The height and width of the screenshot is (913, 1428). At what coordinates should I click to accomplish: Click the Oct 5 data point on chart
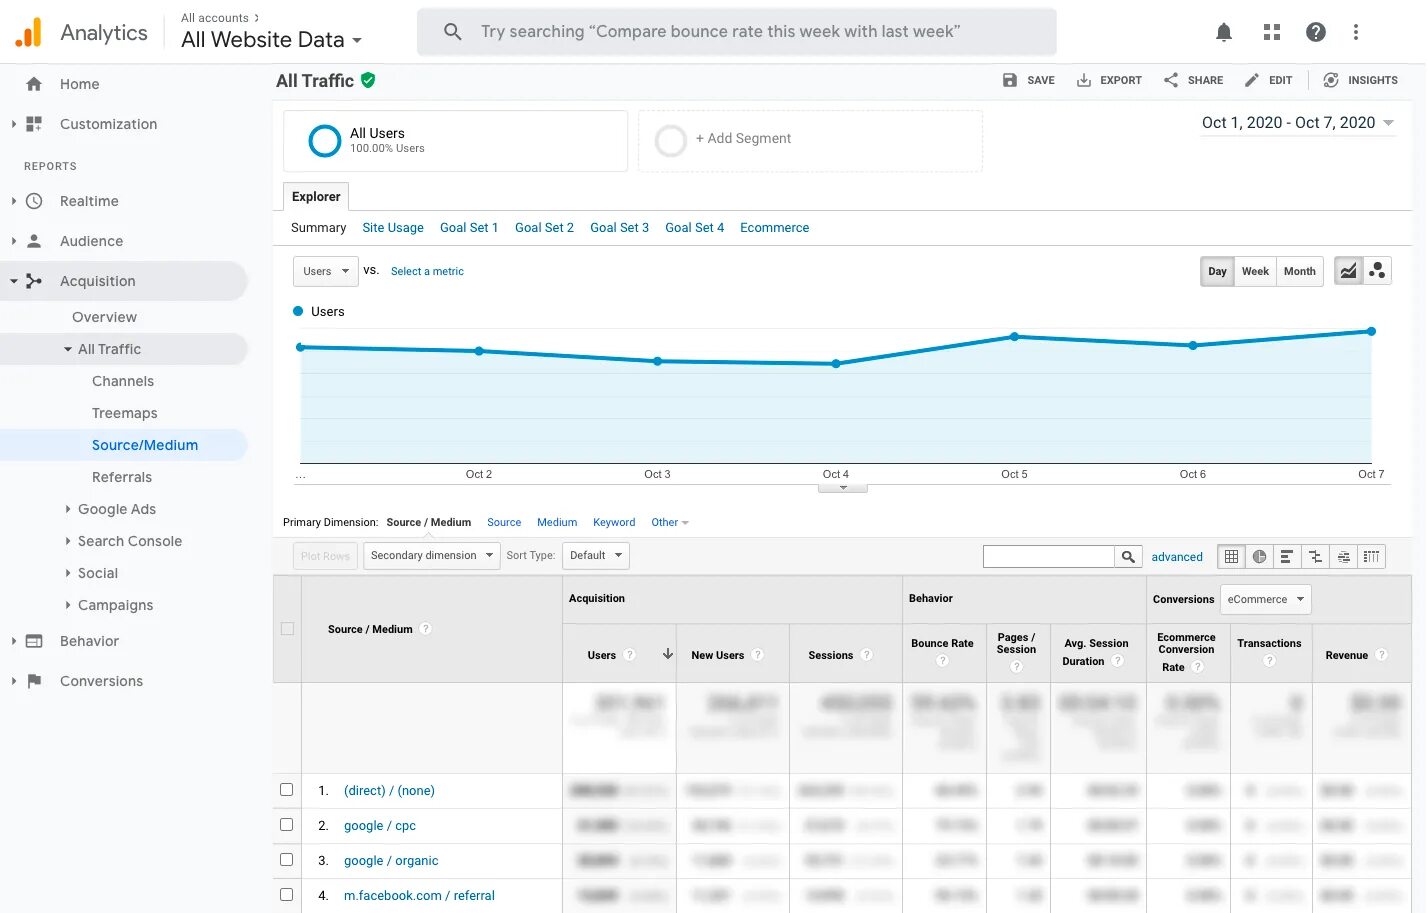click(x=1014, y=337)
